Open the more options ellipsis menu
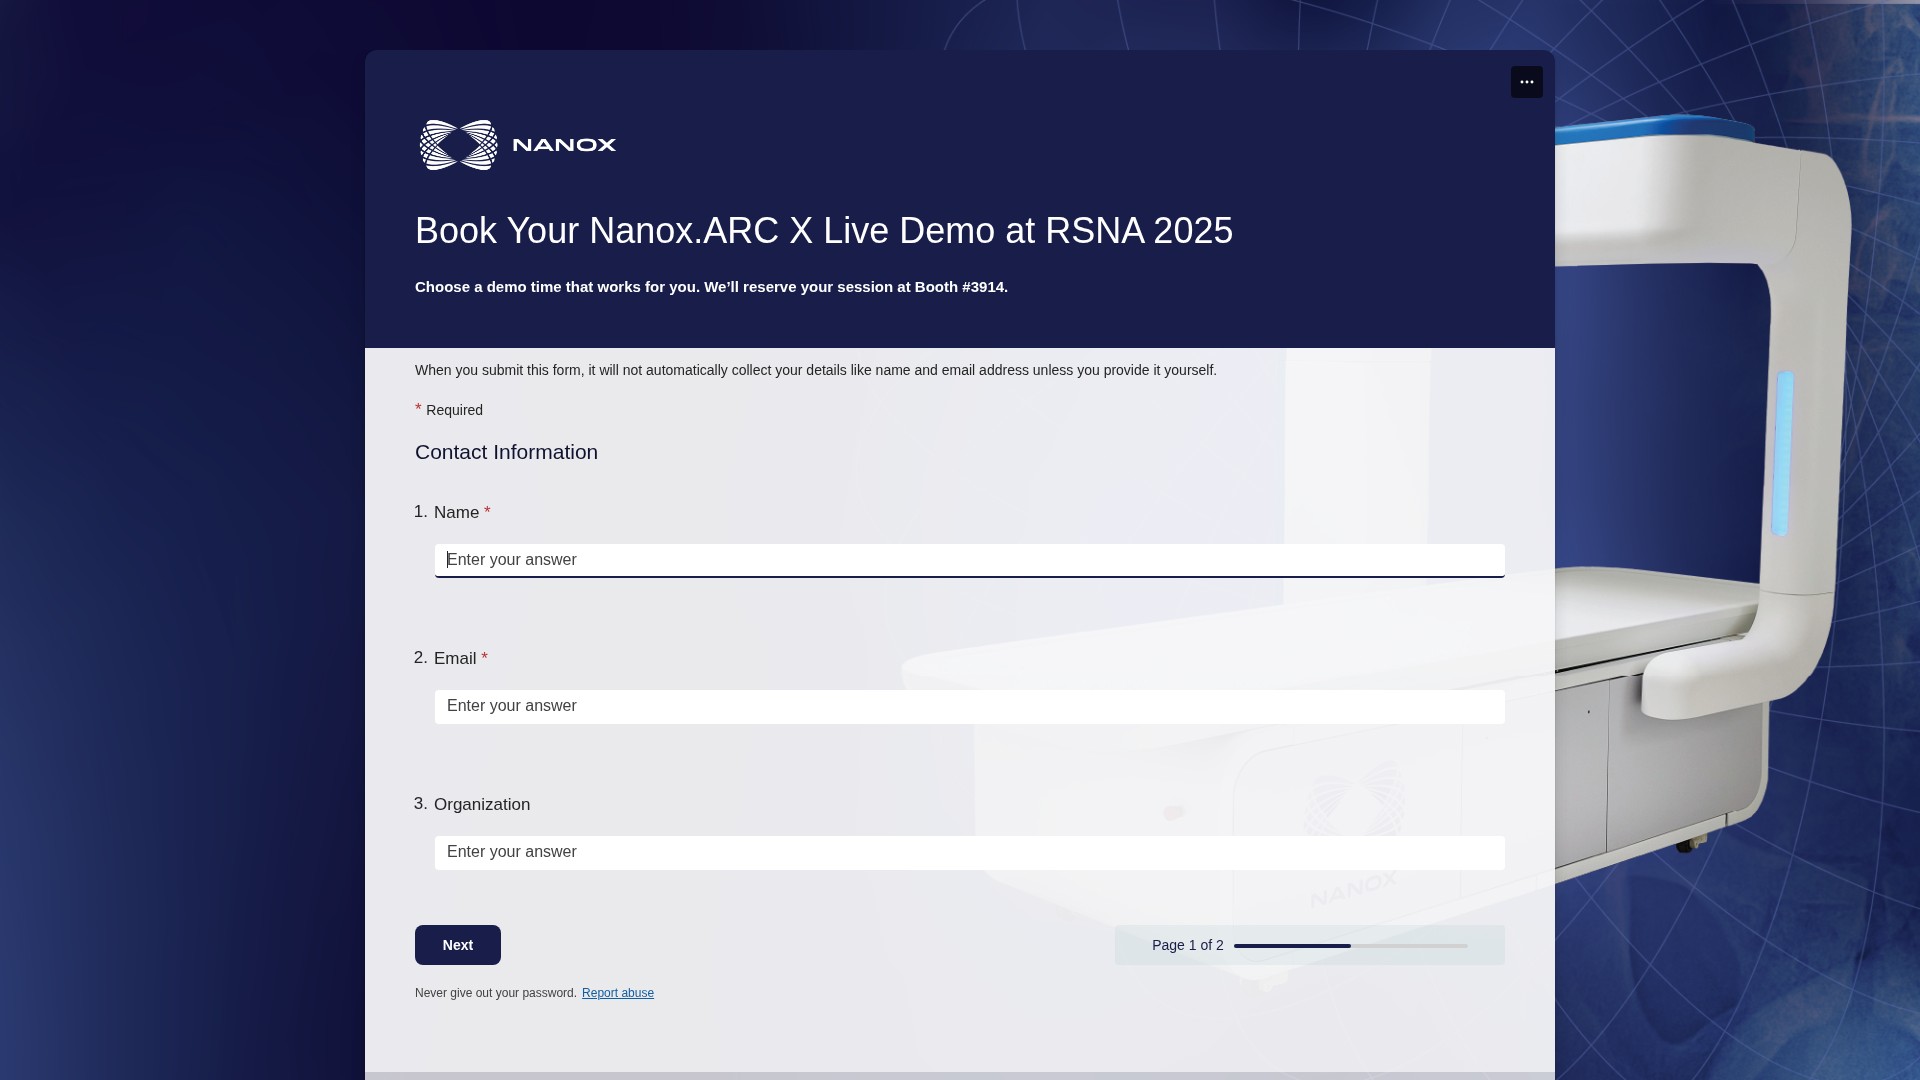The width and height of the screenshot is (1920, 1080). [x=1526, y=82]
